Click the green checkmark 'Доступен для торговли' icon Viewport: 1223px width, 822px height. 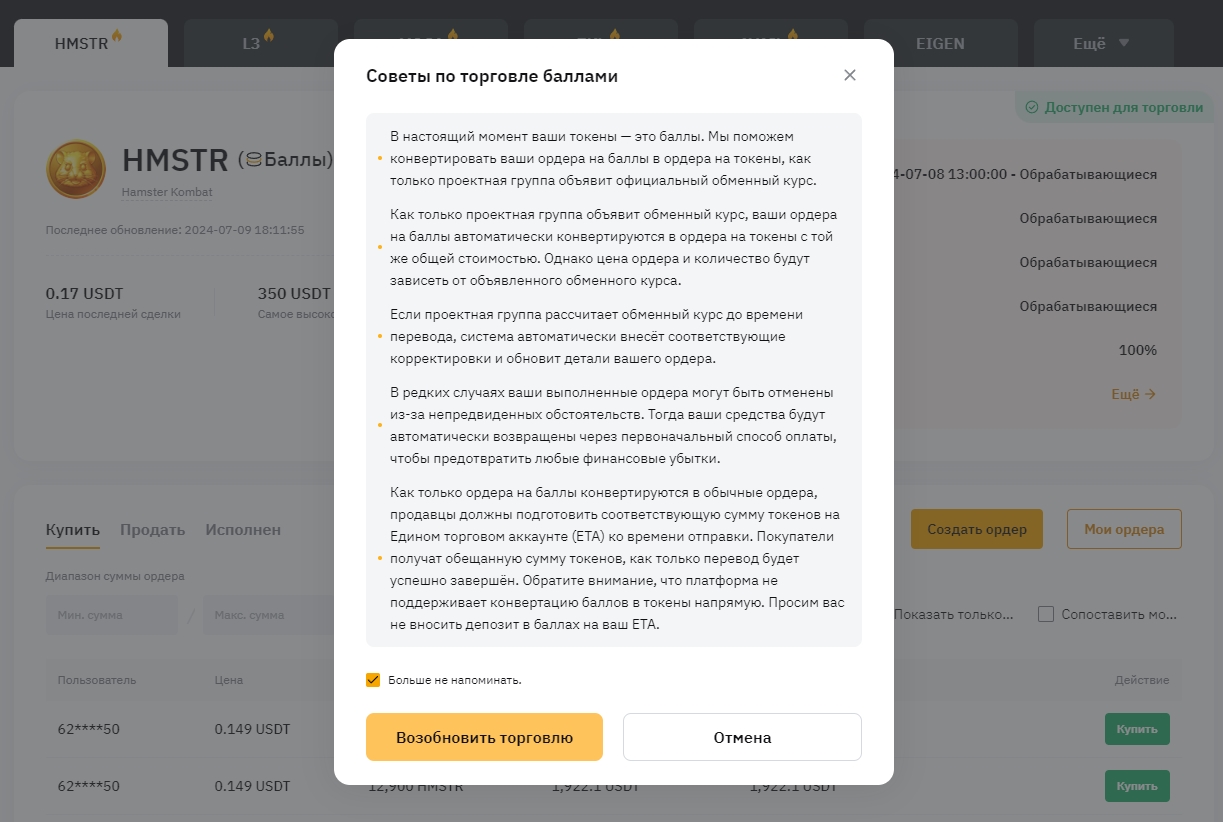pos(1032,107)
